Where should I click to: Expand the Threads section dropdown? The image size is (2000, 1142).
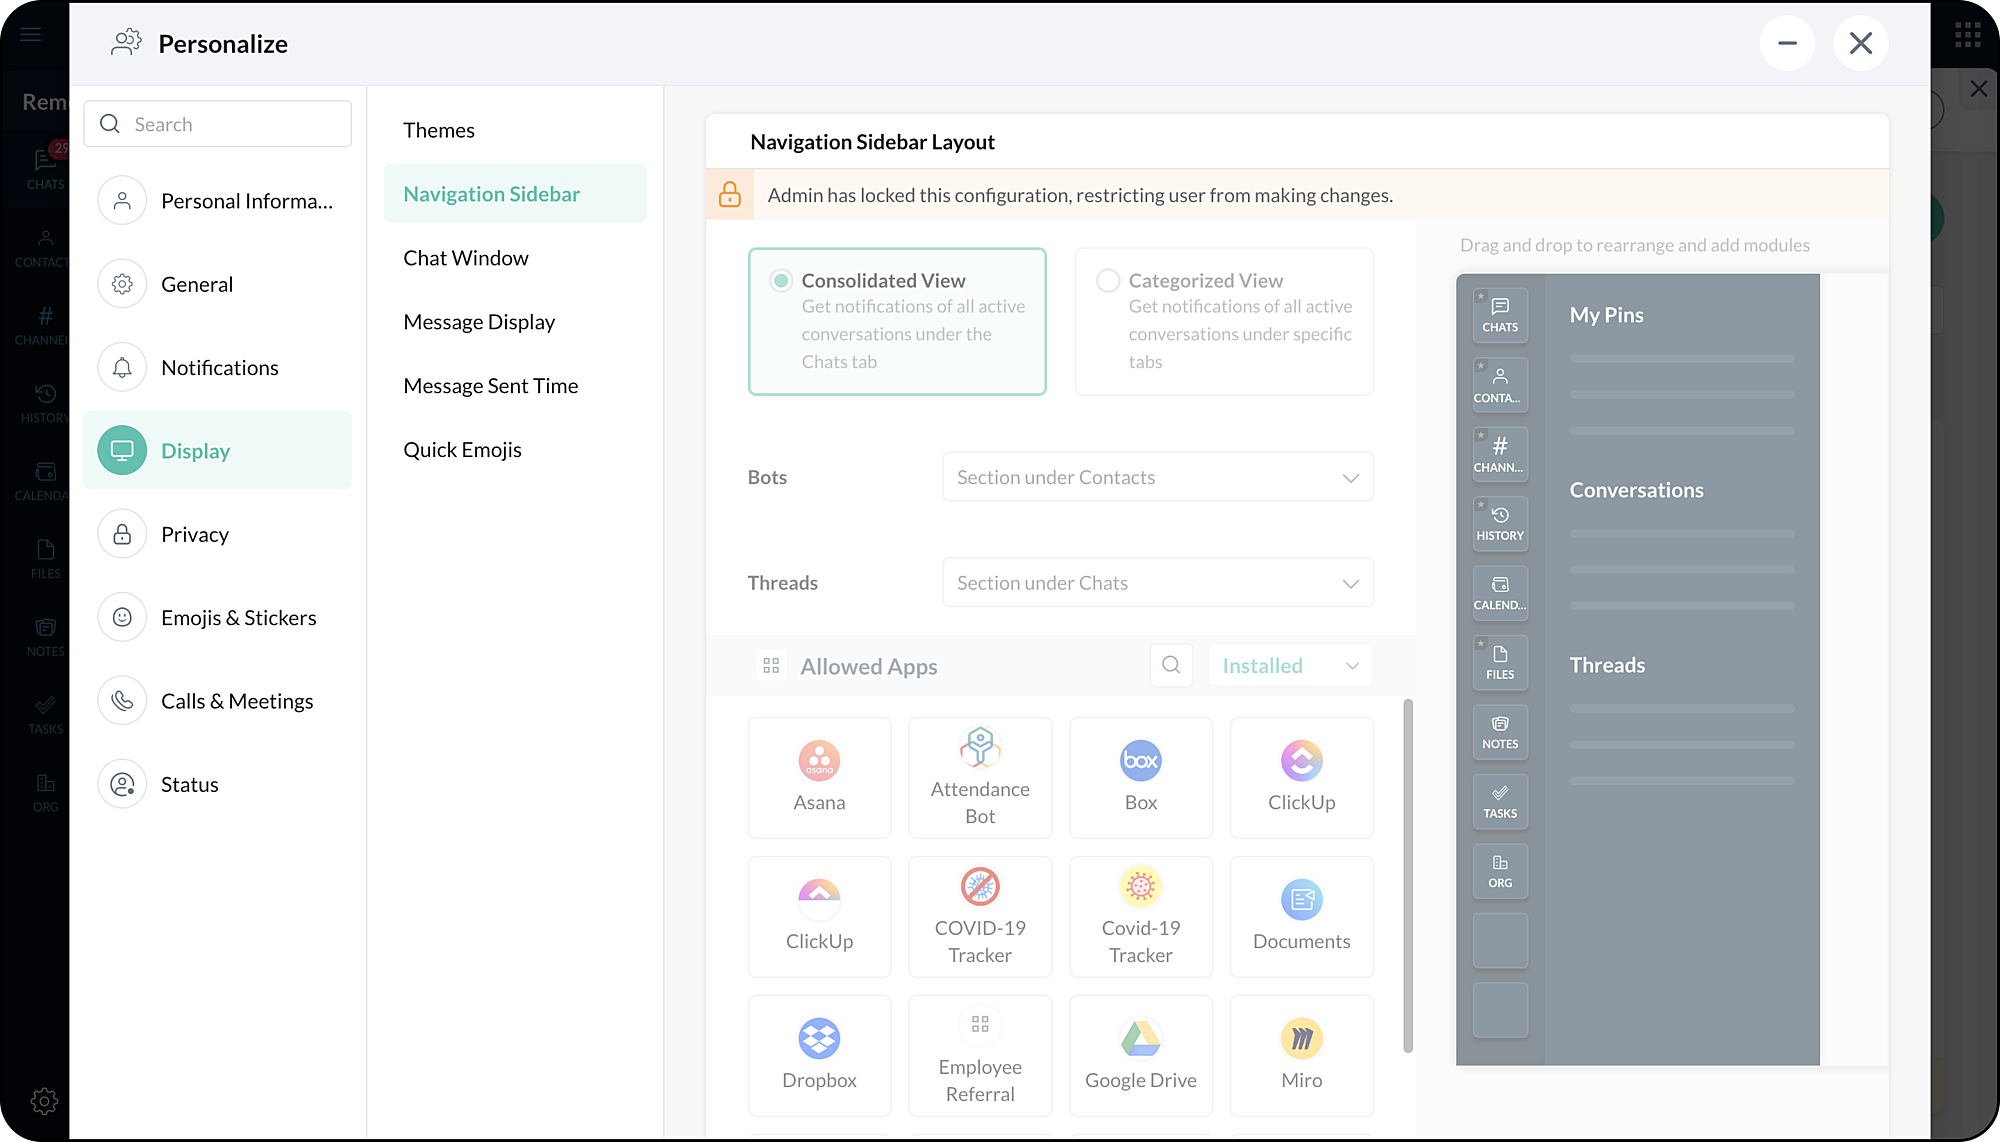point(1157,582)
